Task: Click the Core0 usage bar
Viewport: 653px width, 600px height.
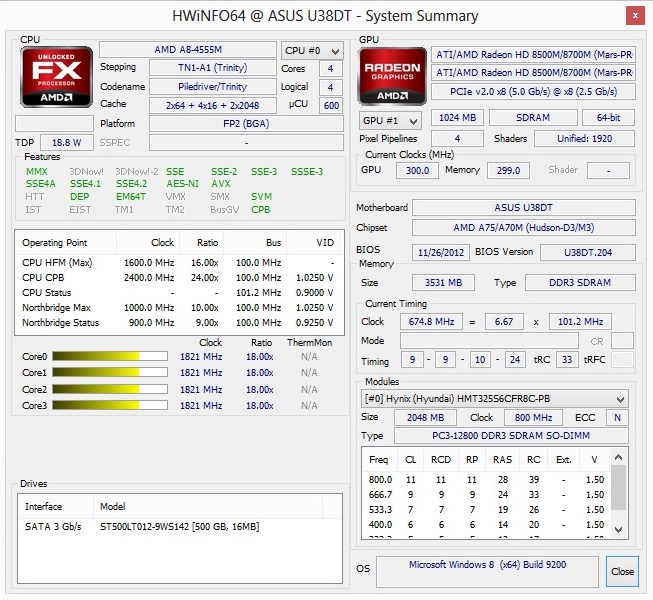Action: 110,356
